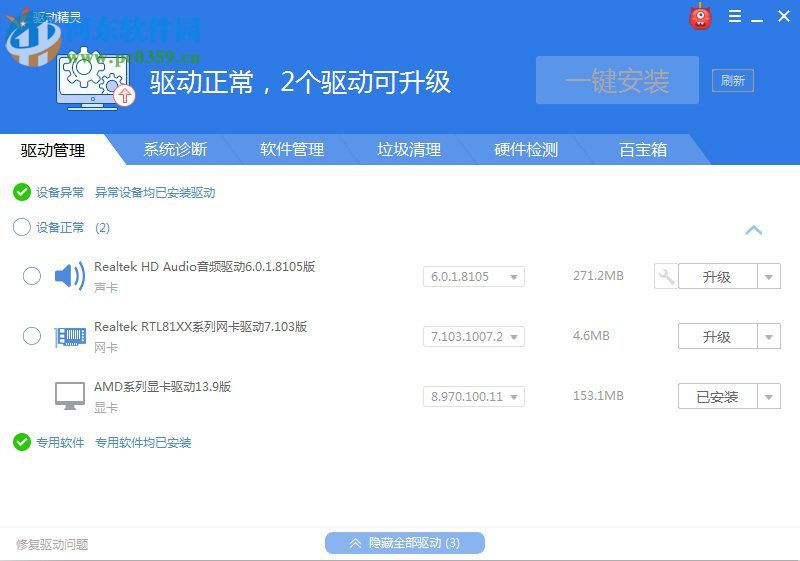Open the 7.103.1007.2 version dropdown
This screenshot has width=800, height=561.
(474, 337)
